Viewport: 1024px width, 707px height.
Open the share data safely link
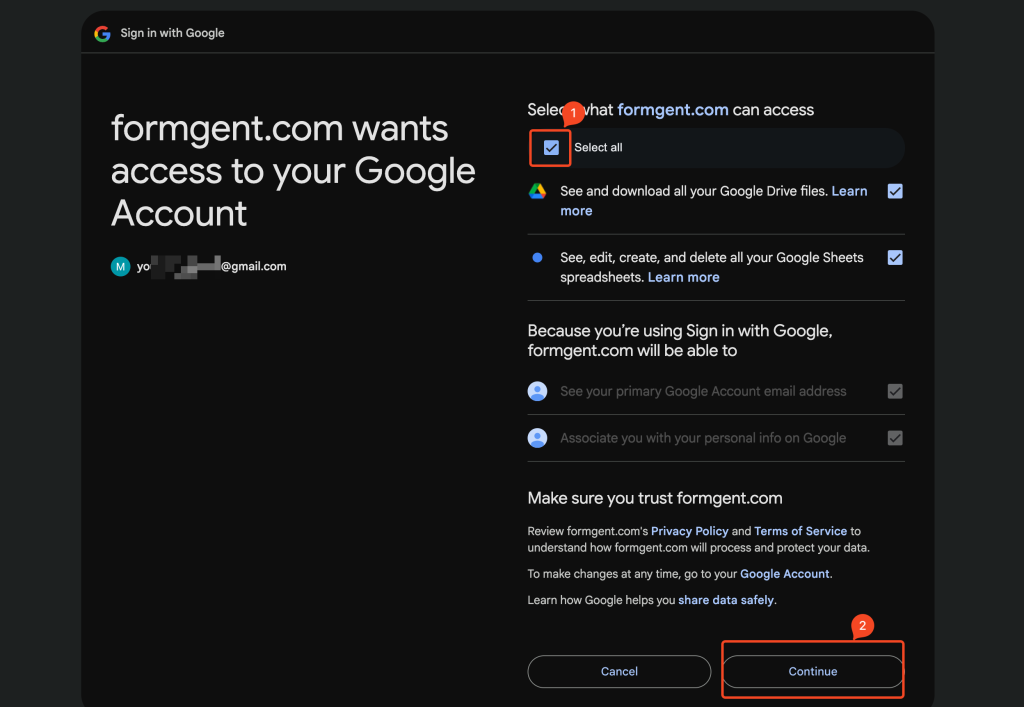[726, 600]
